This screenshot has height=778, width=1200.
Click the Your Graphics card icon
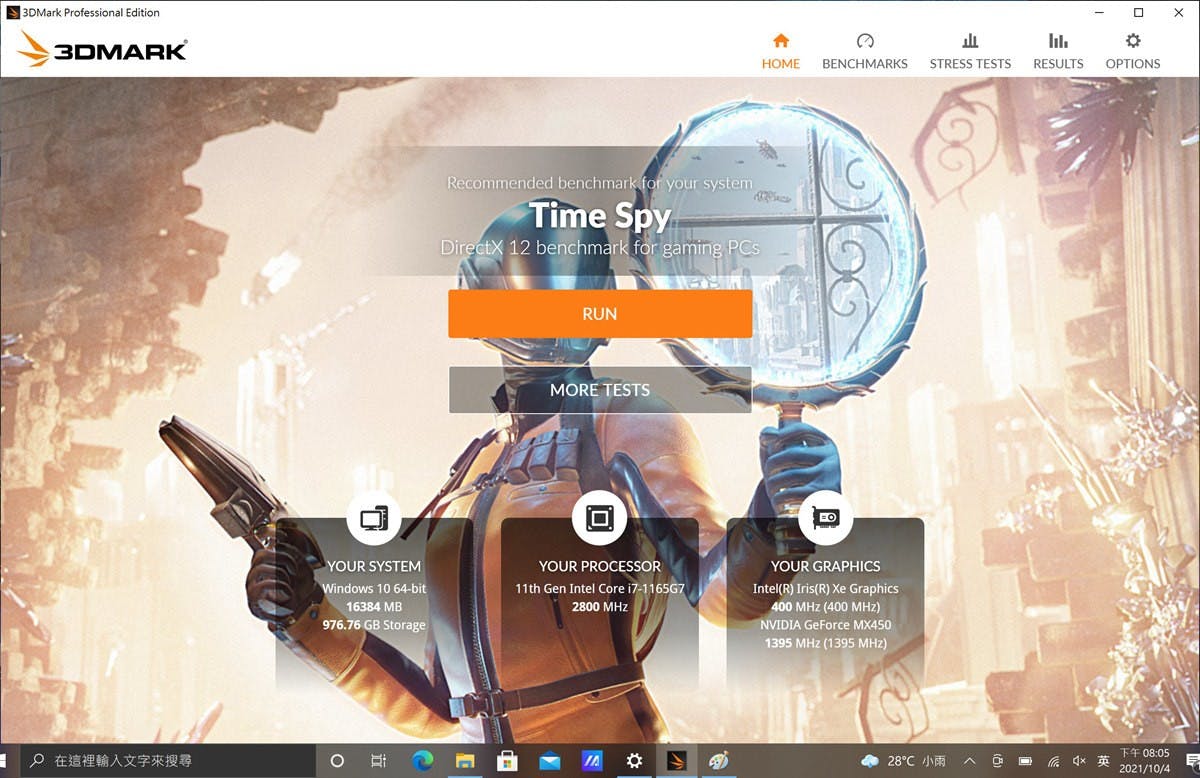825,518
